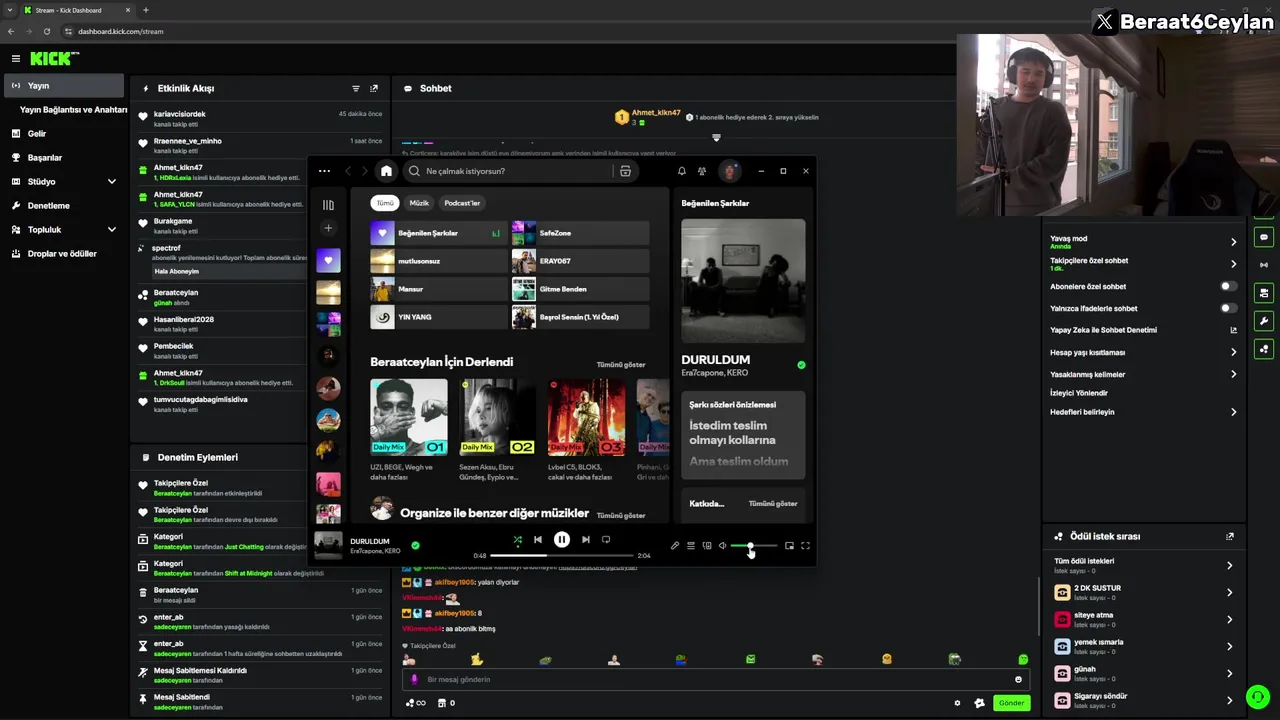Open Spotify browse icon in search bar
This screenshot has height=720, width=1280.
coord(625,171)
